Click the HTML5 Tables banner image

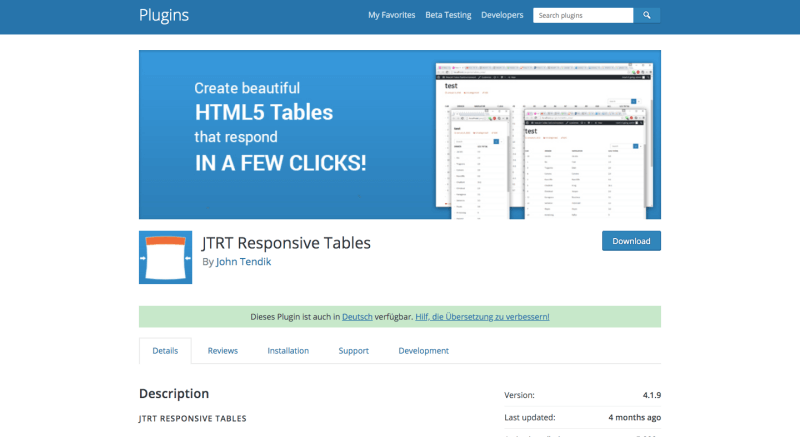click(x=399, y=135)
